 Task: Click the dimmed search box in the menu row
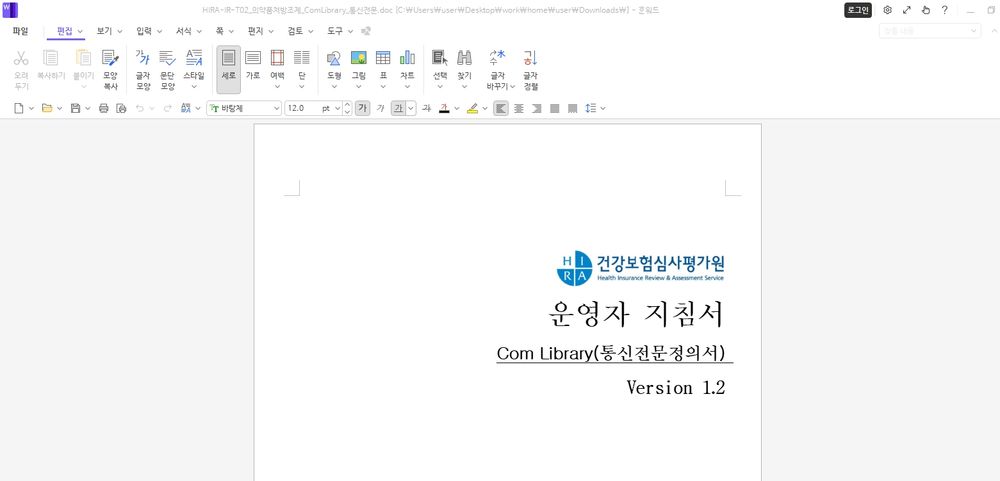(x=929, y=31)
